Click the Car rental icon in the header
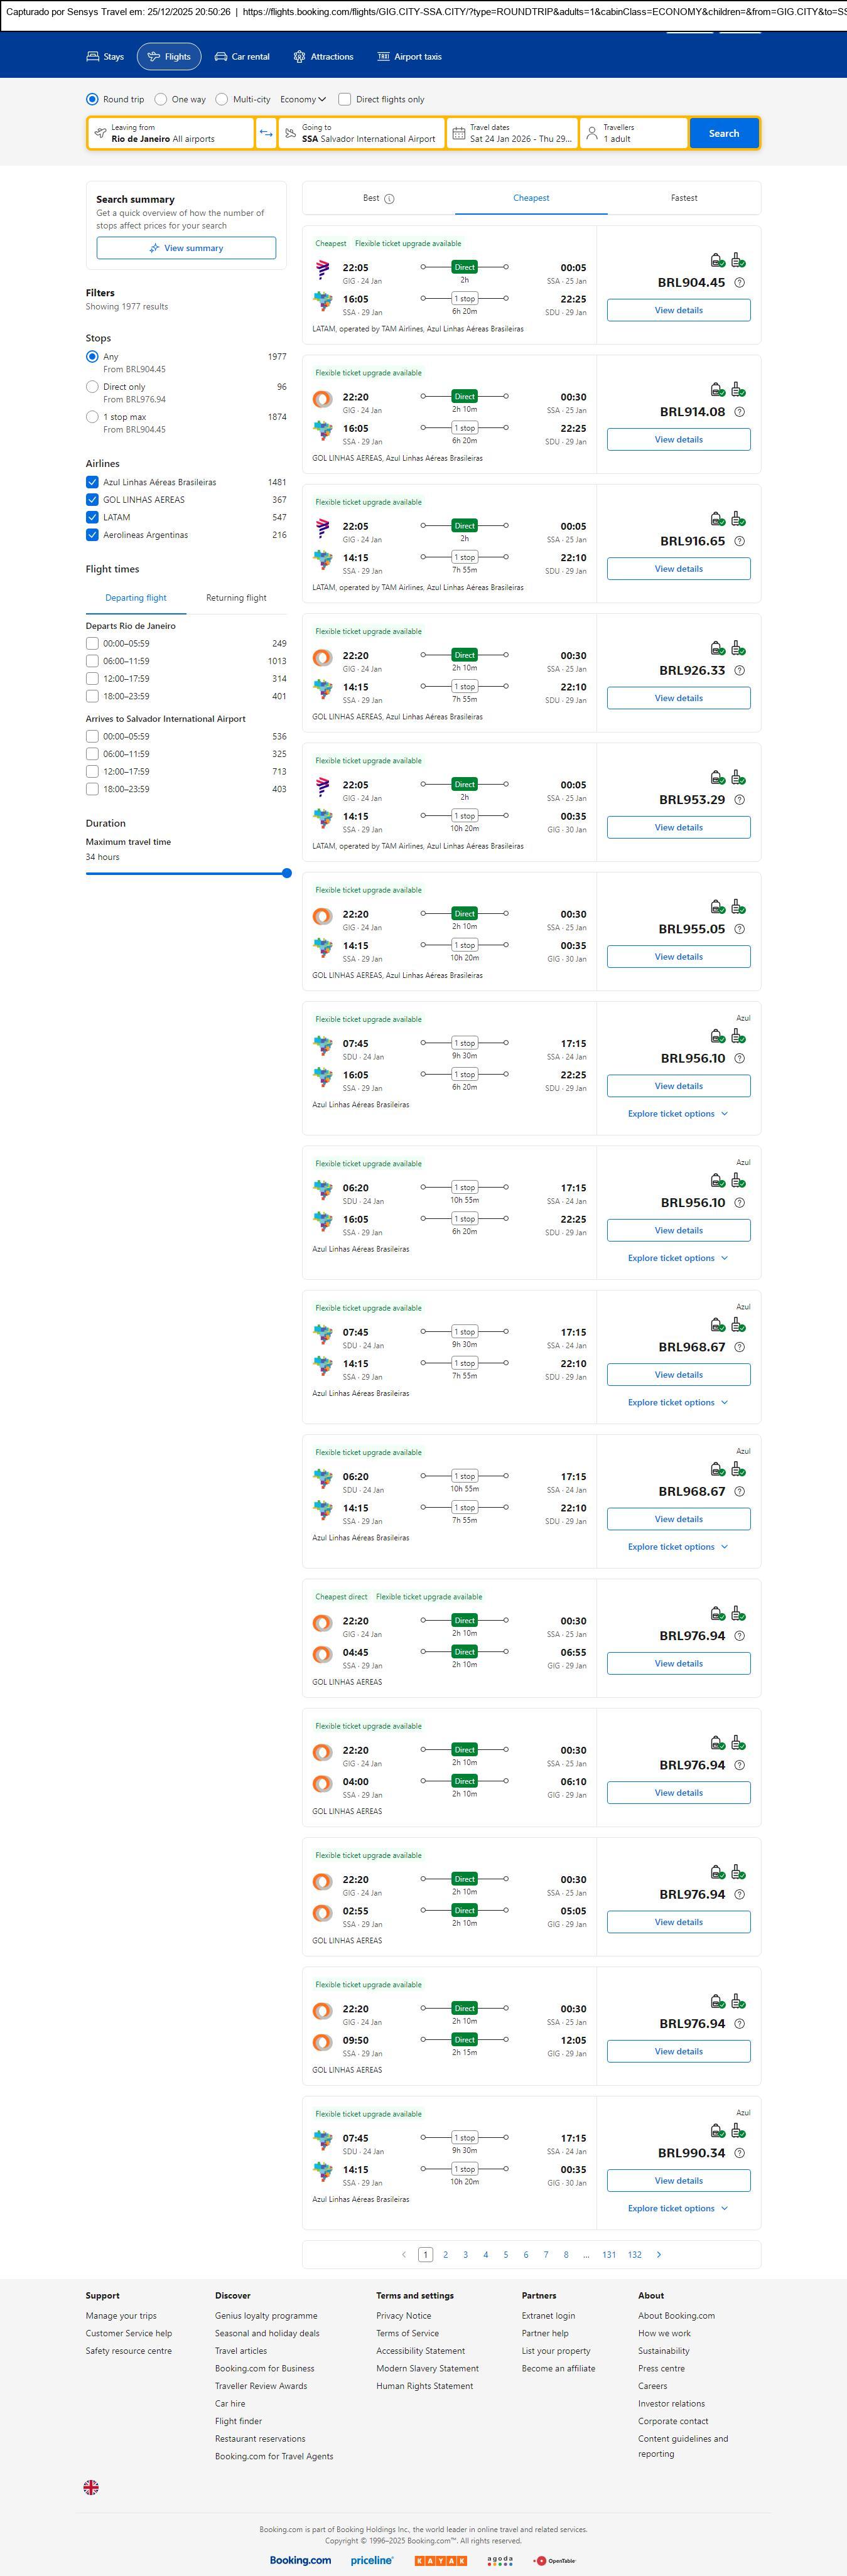 [221, 57]
